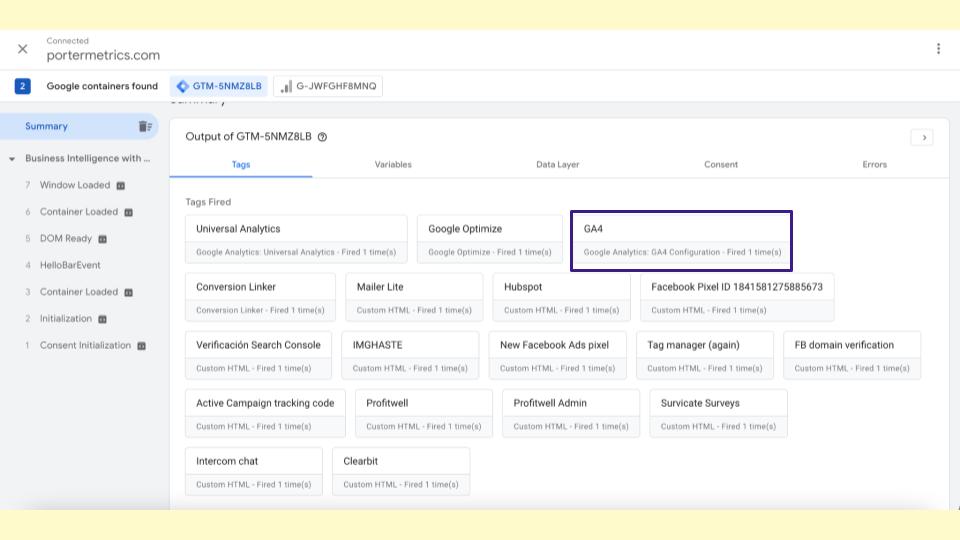Open the Verificación Search Console tag card

coord(258,356)
